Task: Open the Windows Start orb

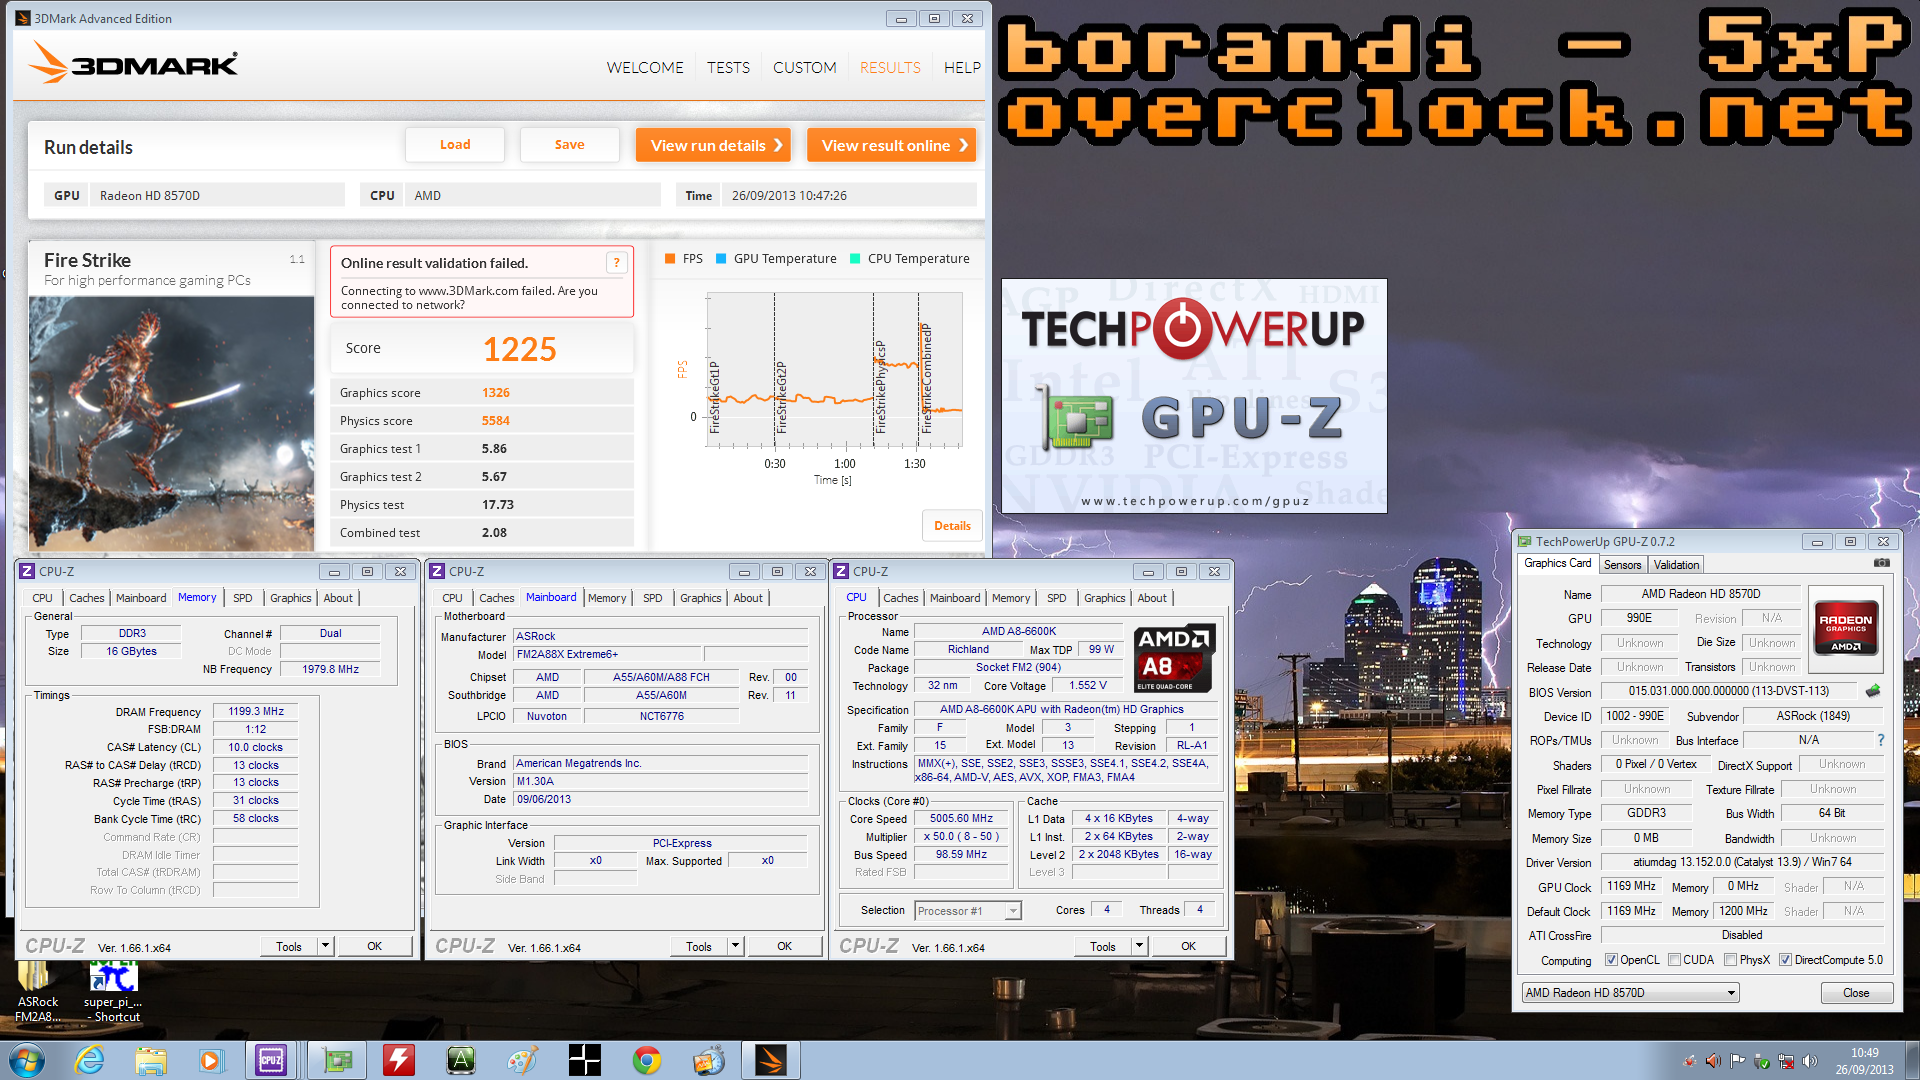Action: coord(26,1060)
